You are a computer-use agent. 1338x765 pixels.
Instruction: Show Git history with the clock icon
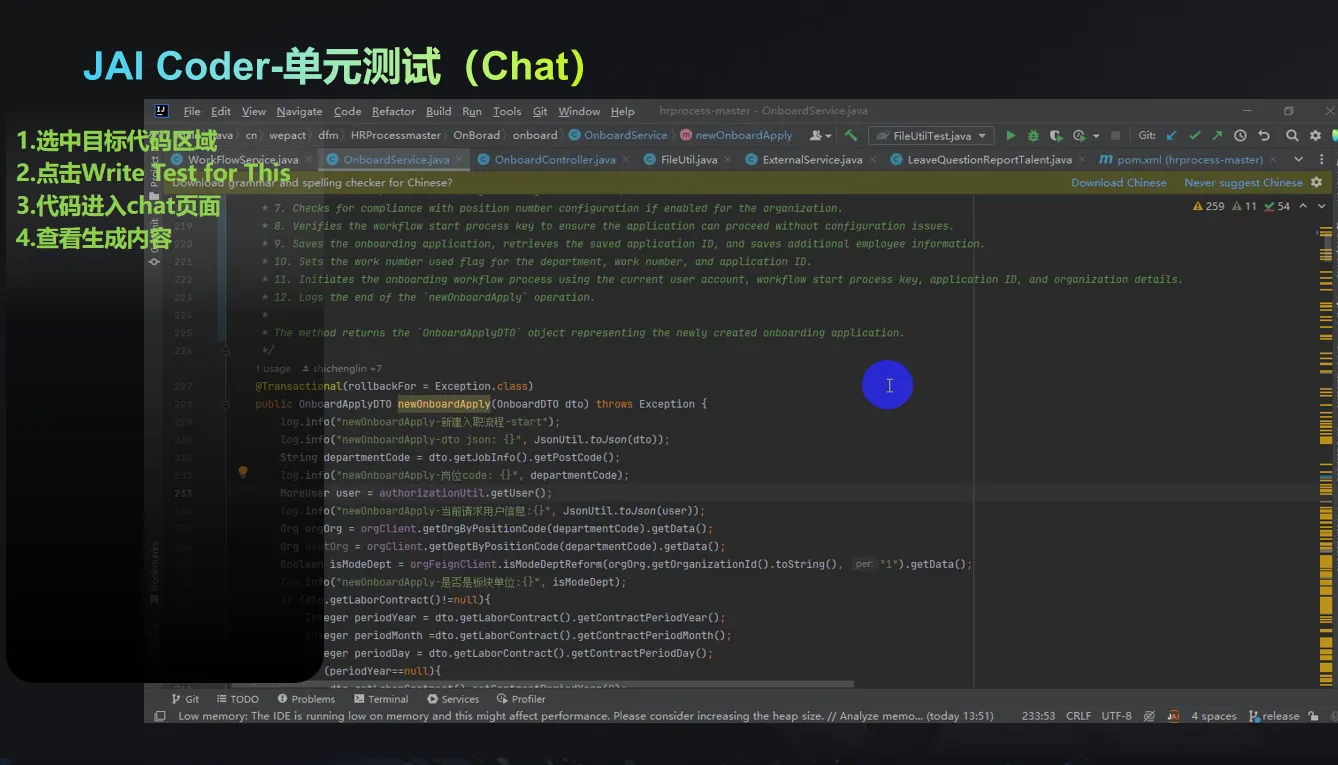(1241, 135)
